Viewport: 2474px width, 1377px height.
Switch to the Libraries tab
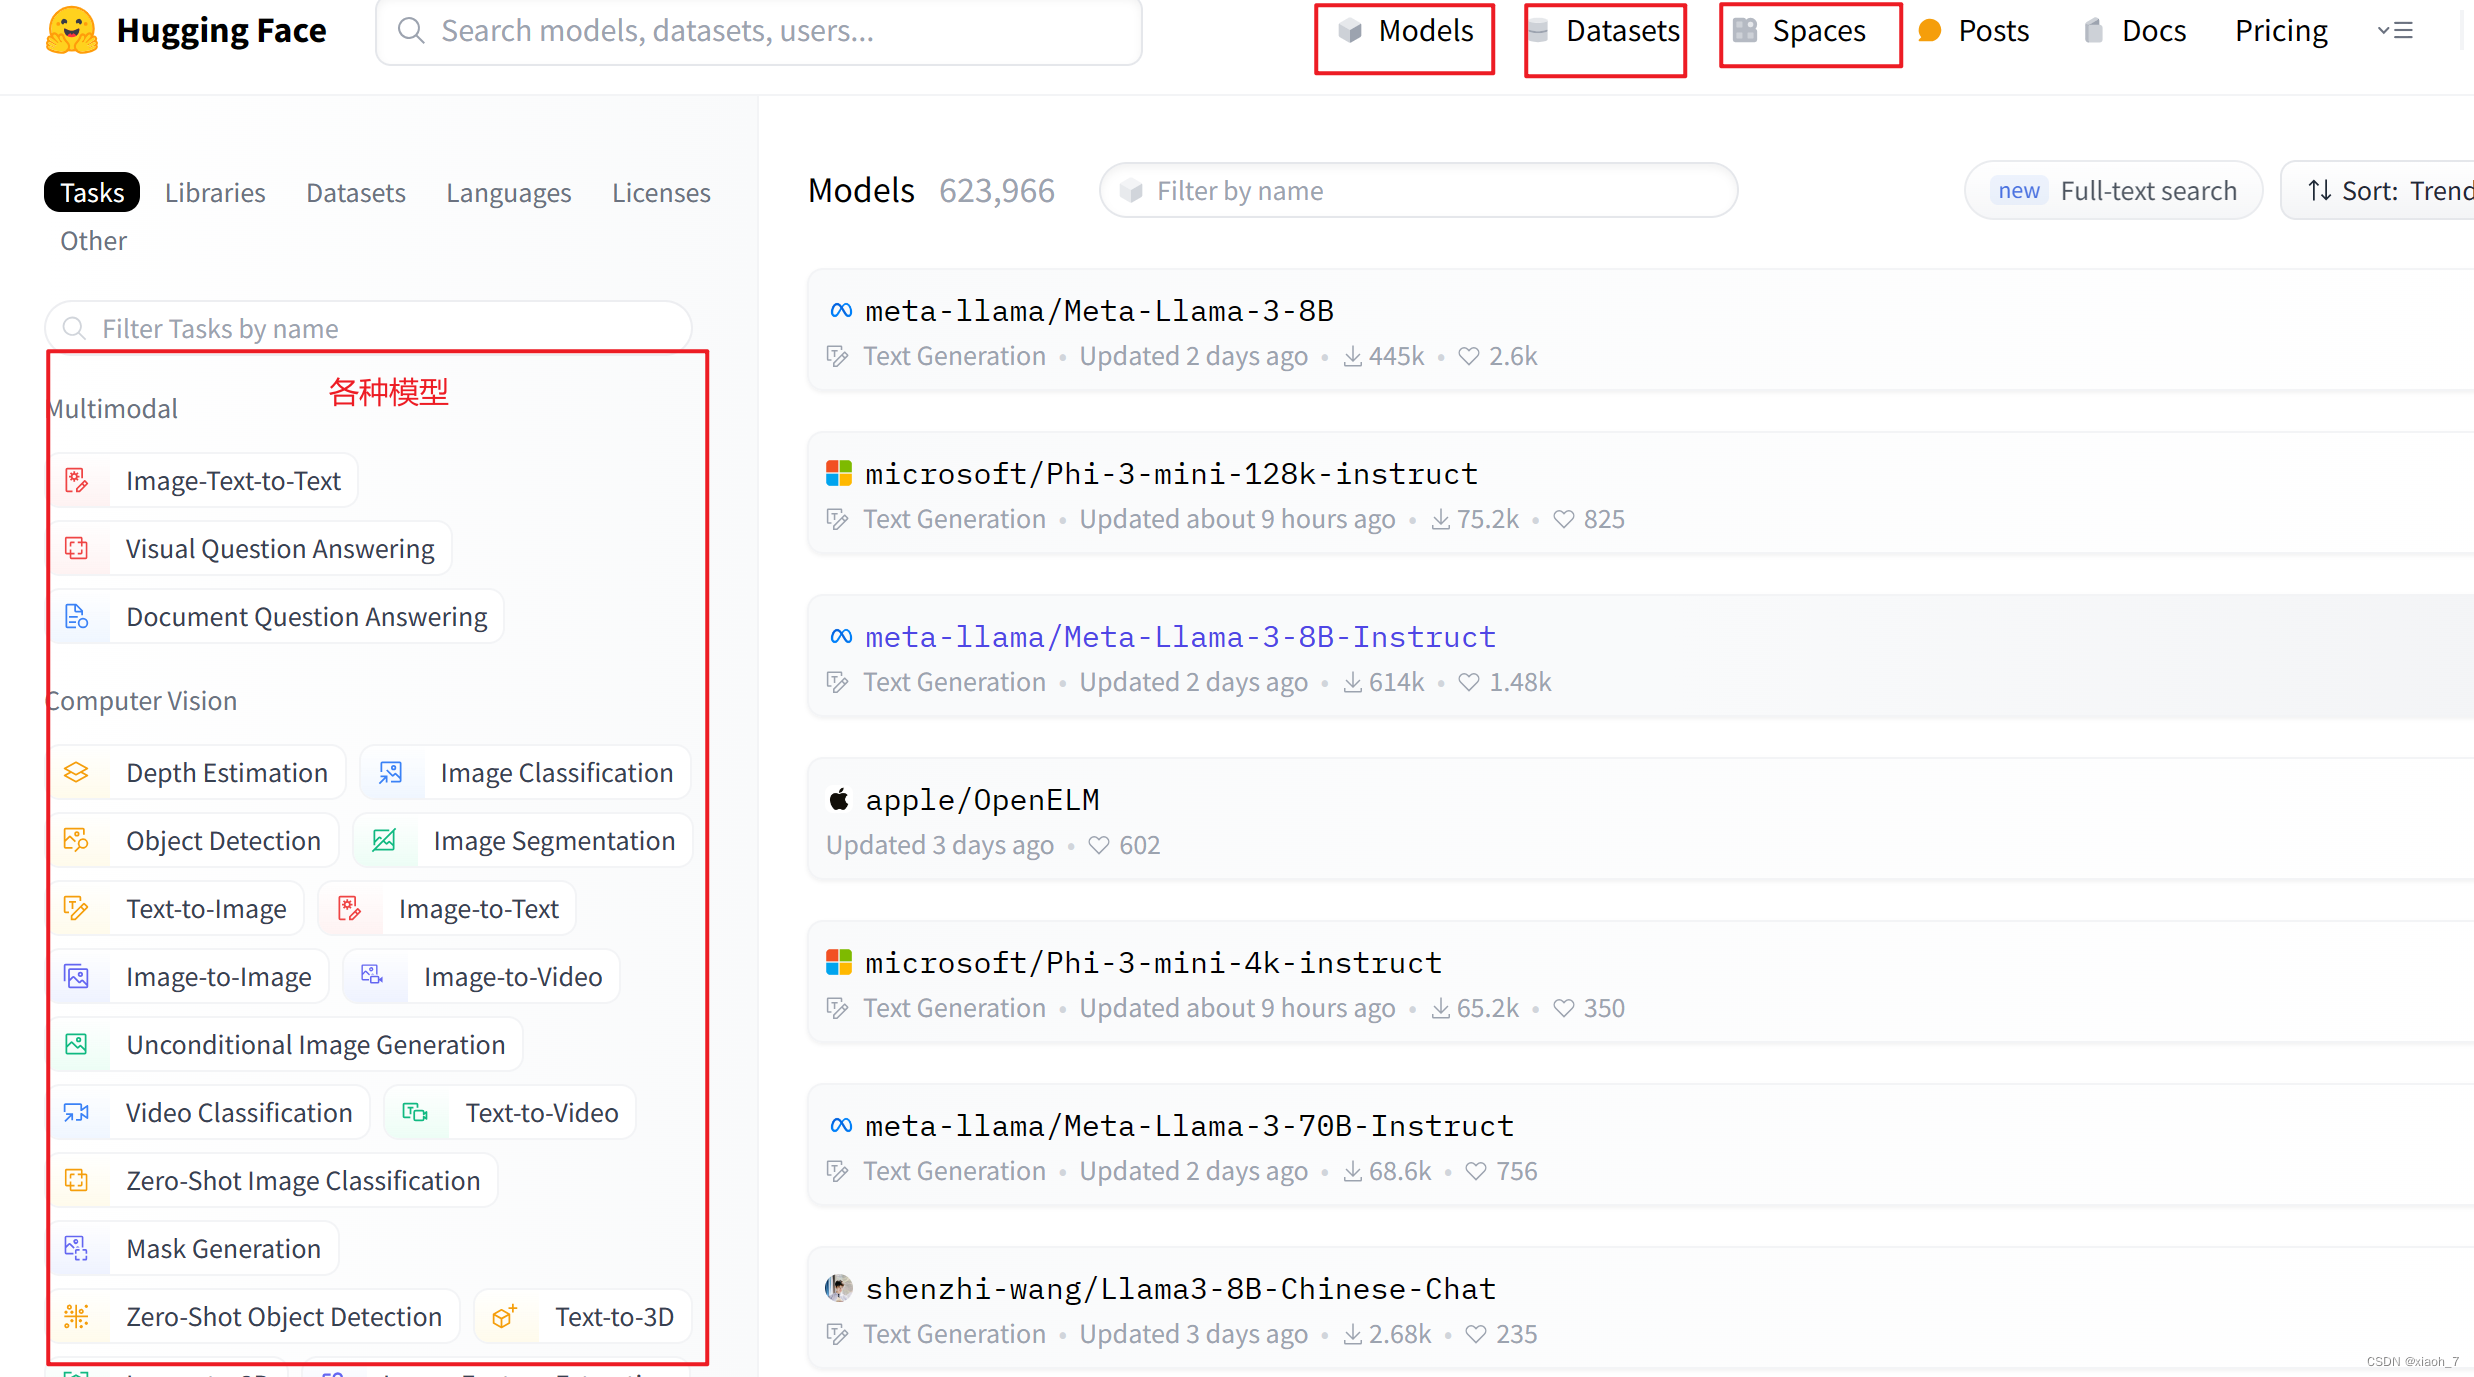[215, 192]
